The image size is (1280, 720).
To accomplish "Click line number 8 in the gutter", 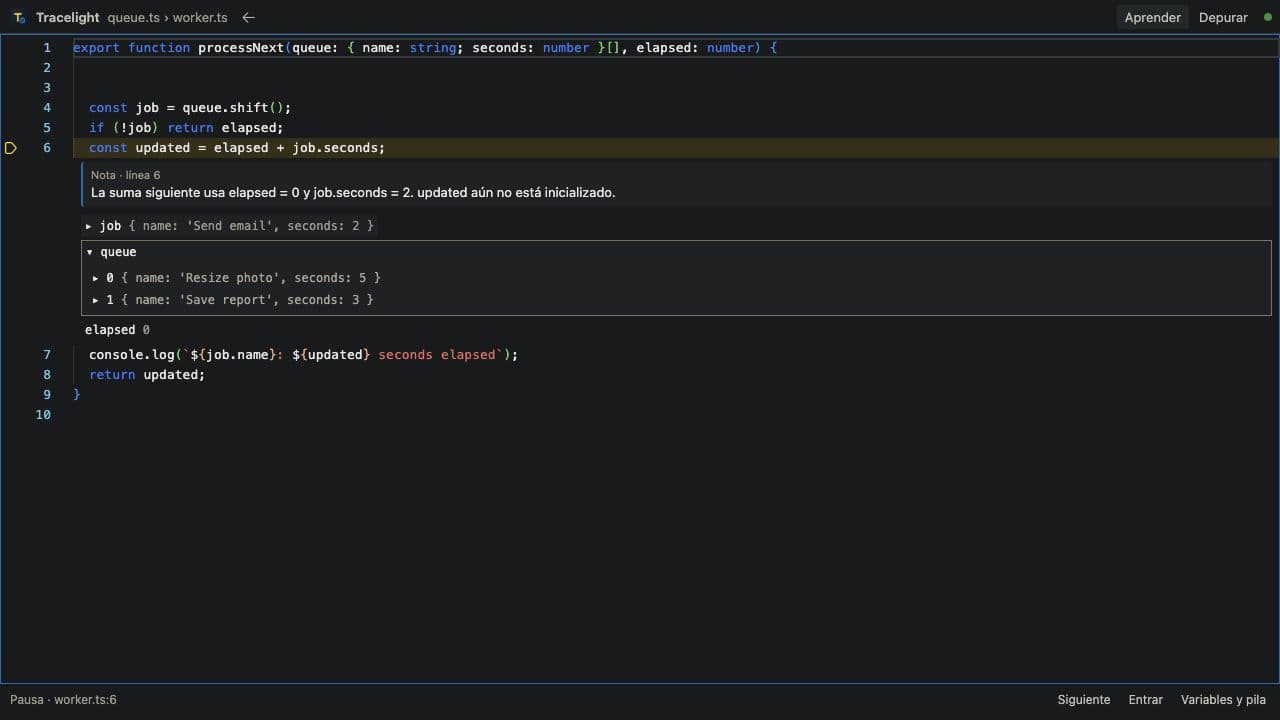I will pos(46,375).
